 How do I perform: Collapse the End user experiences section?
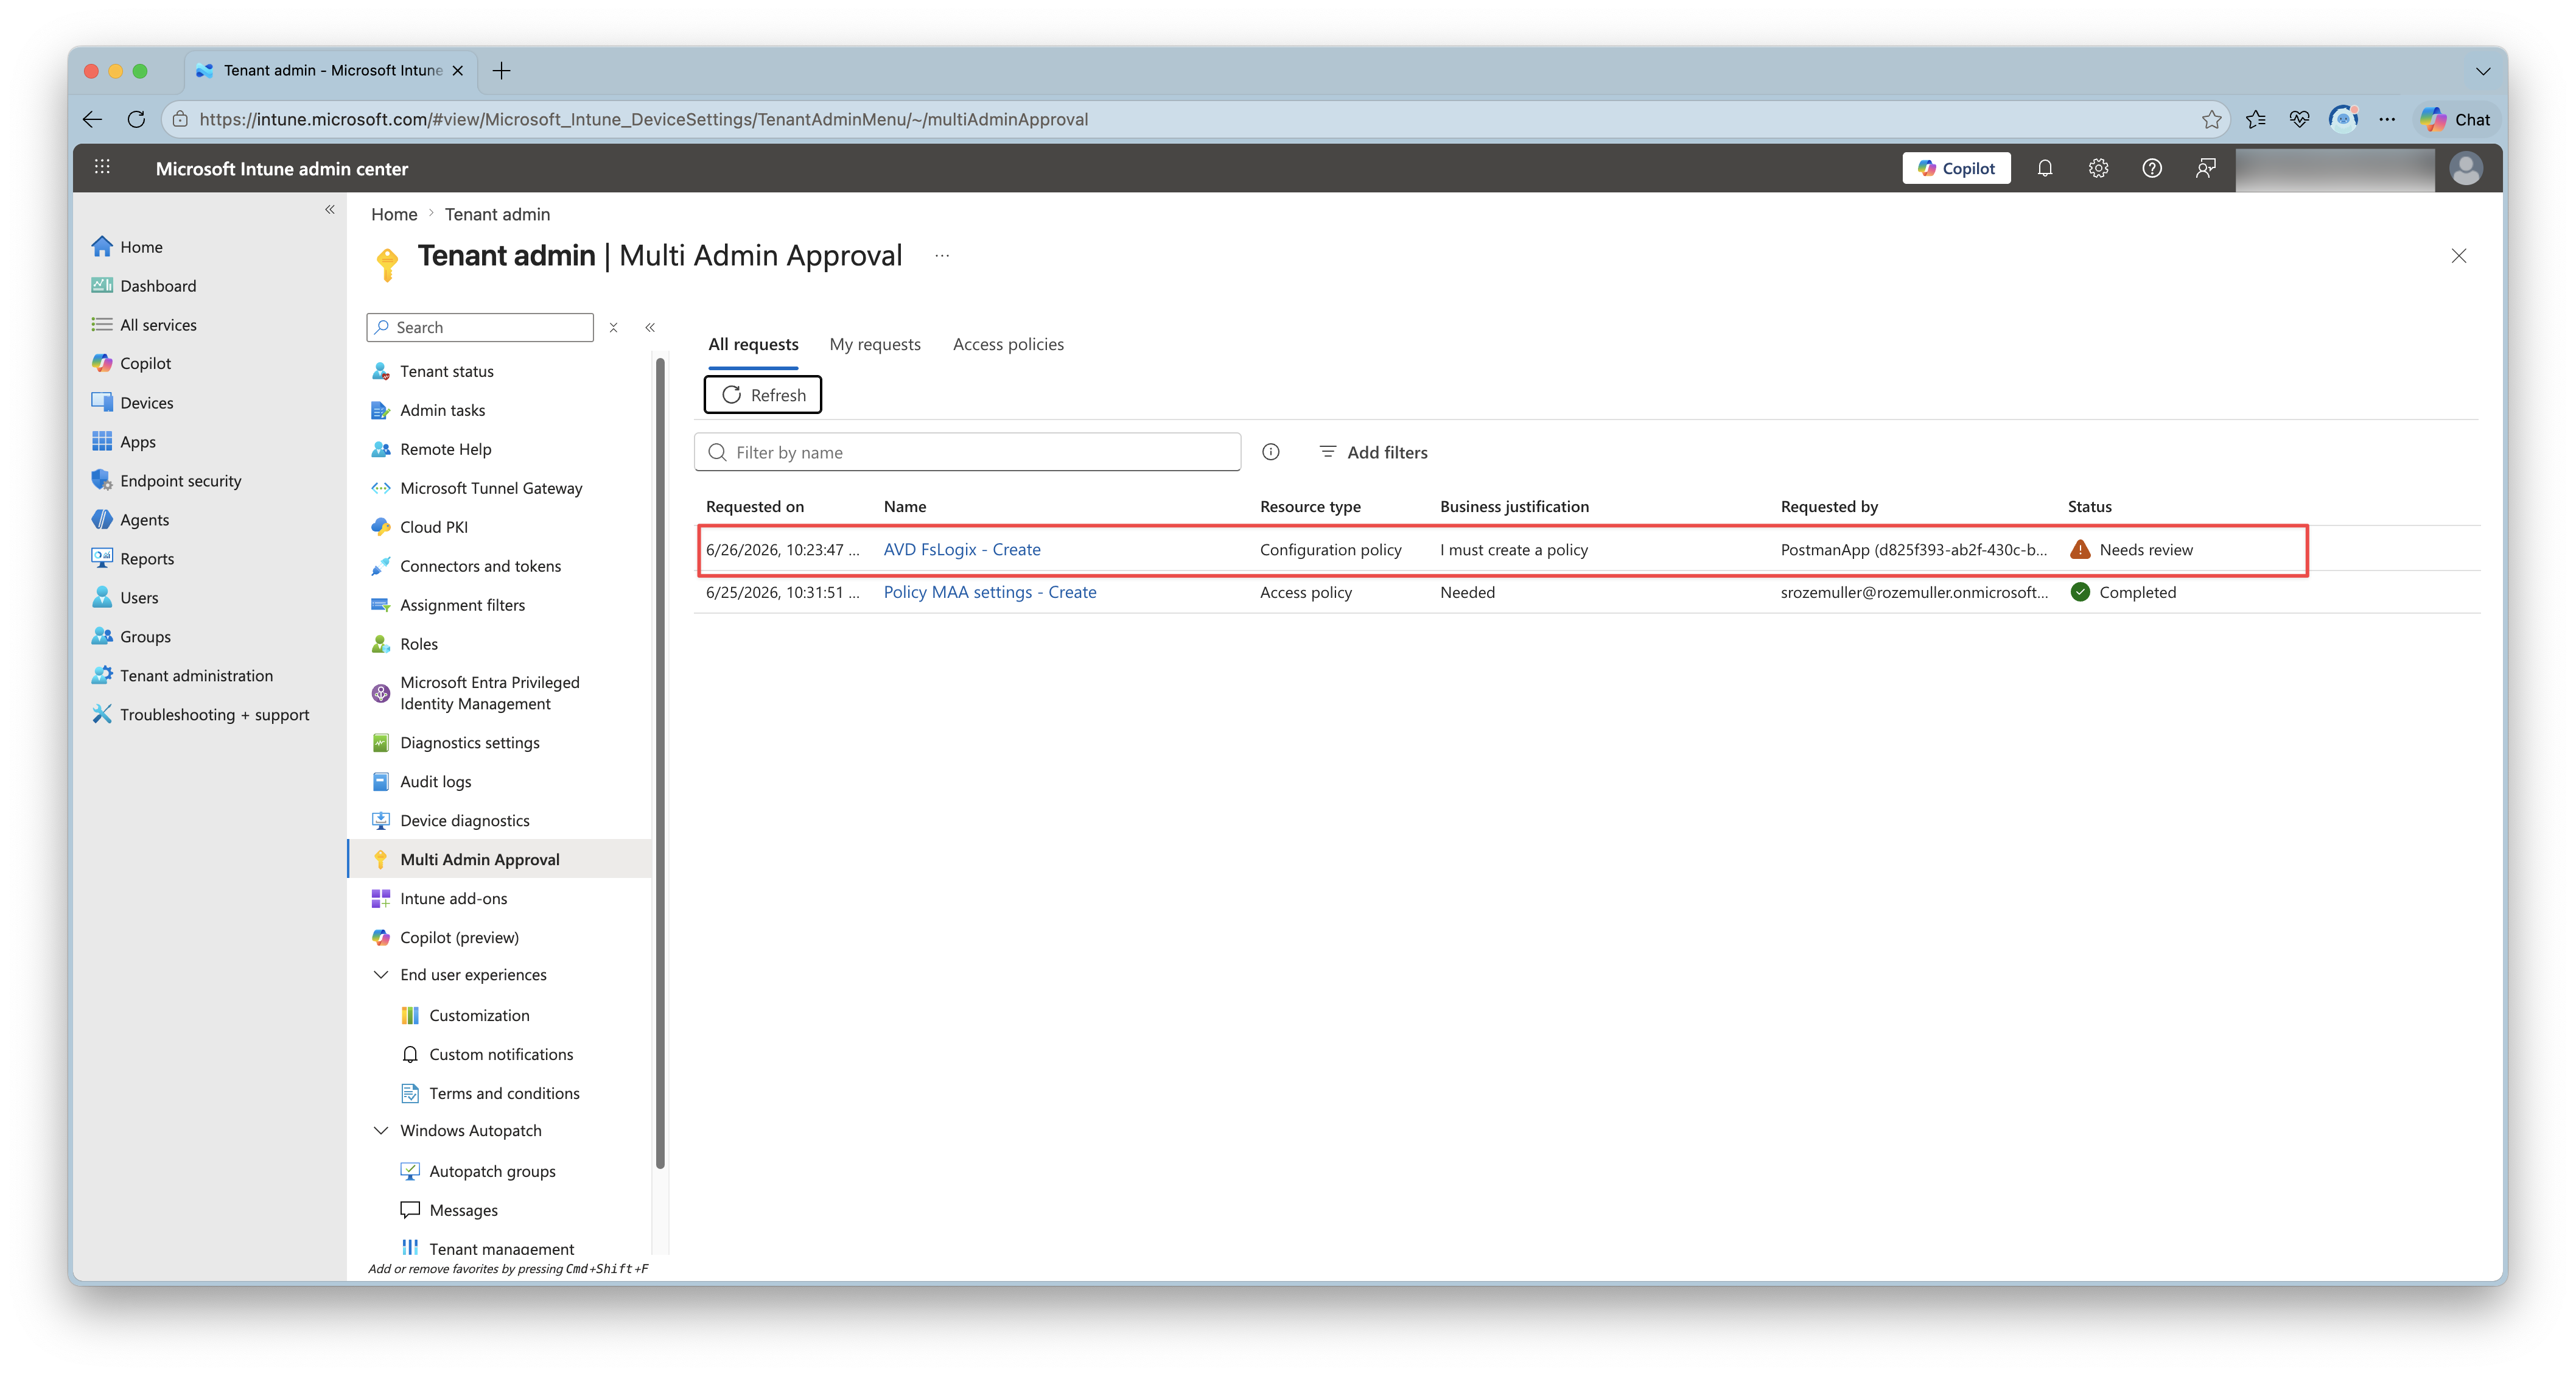pos(381,974)
